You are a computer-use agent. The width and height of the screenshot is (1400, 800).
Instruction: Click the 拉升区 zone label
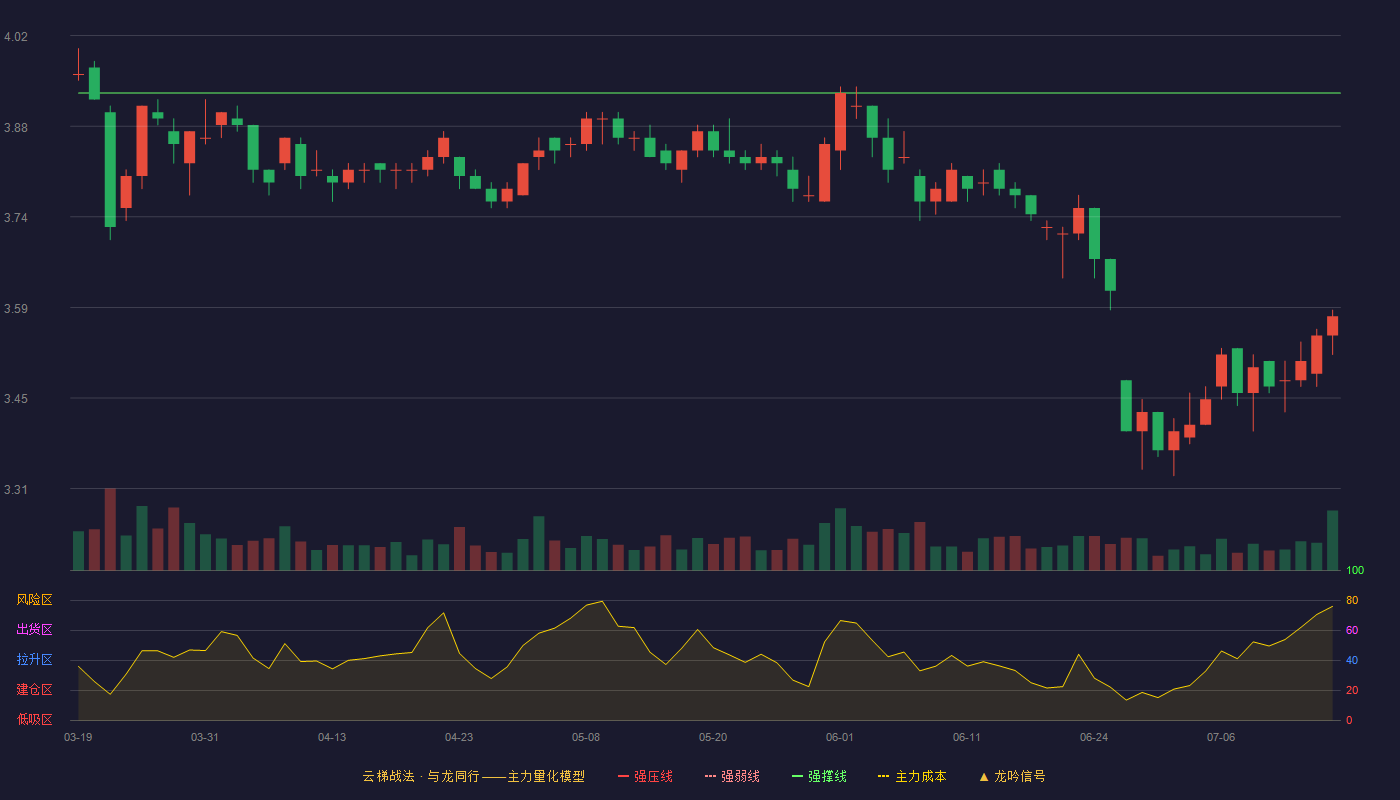click(x=34, y=660)
